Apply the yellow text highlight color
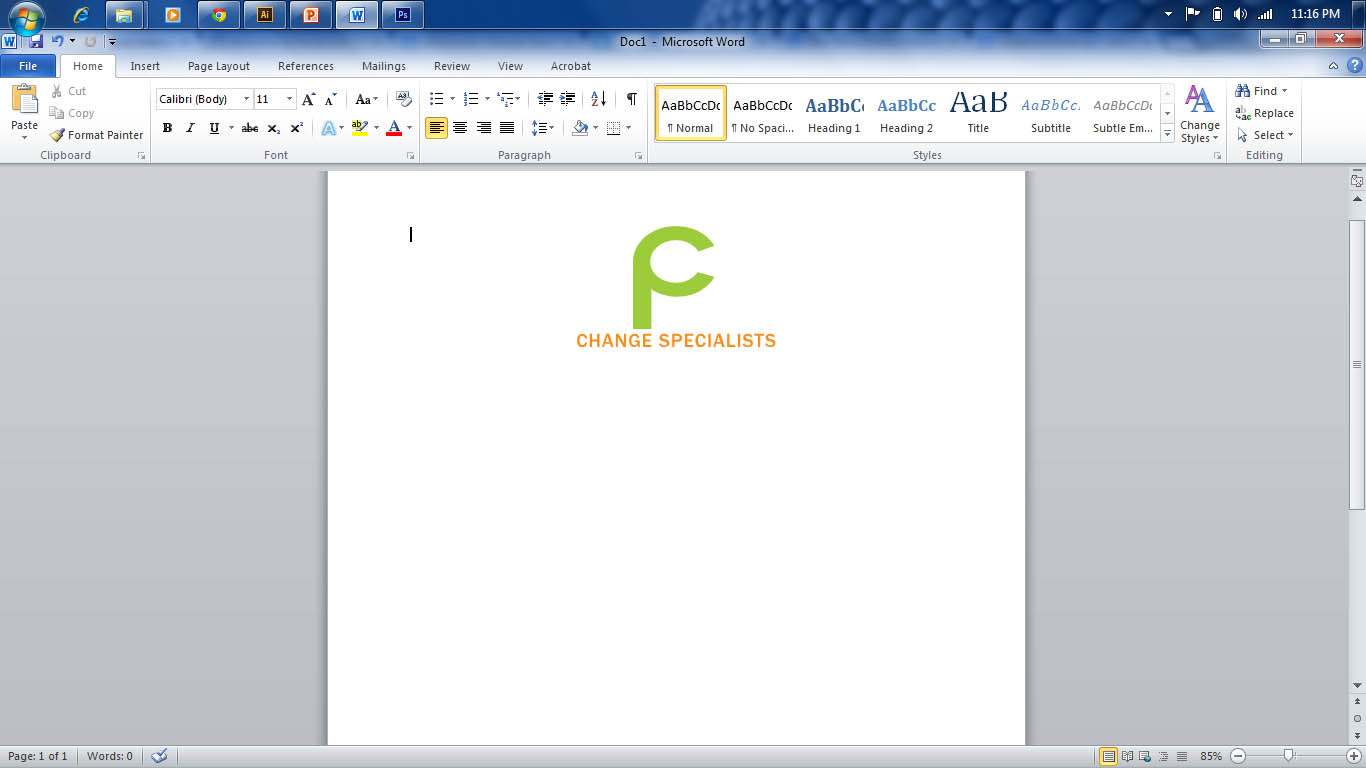This screenshot has height=768, width=1366. click(x=360, y=128)
